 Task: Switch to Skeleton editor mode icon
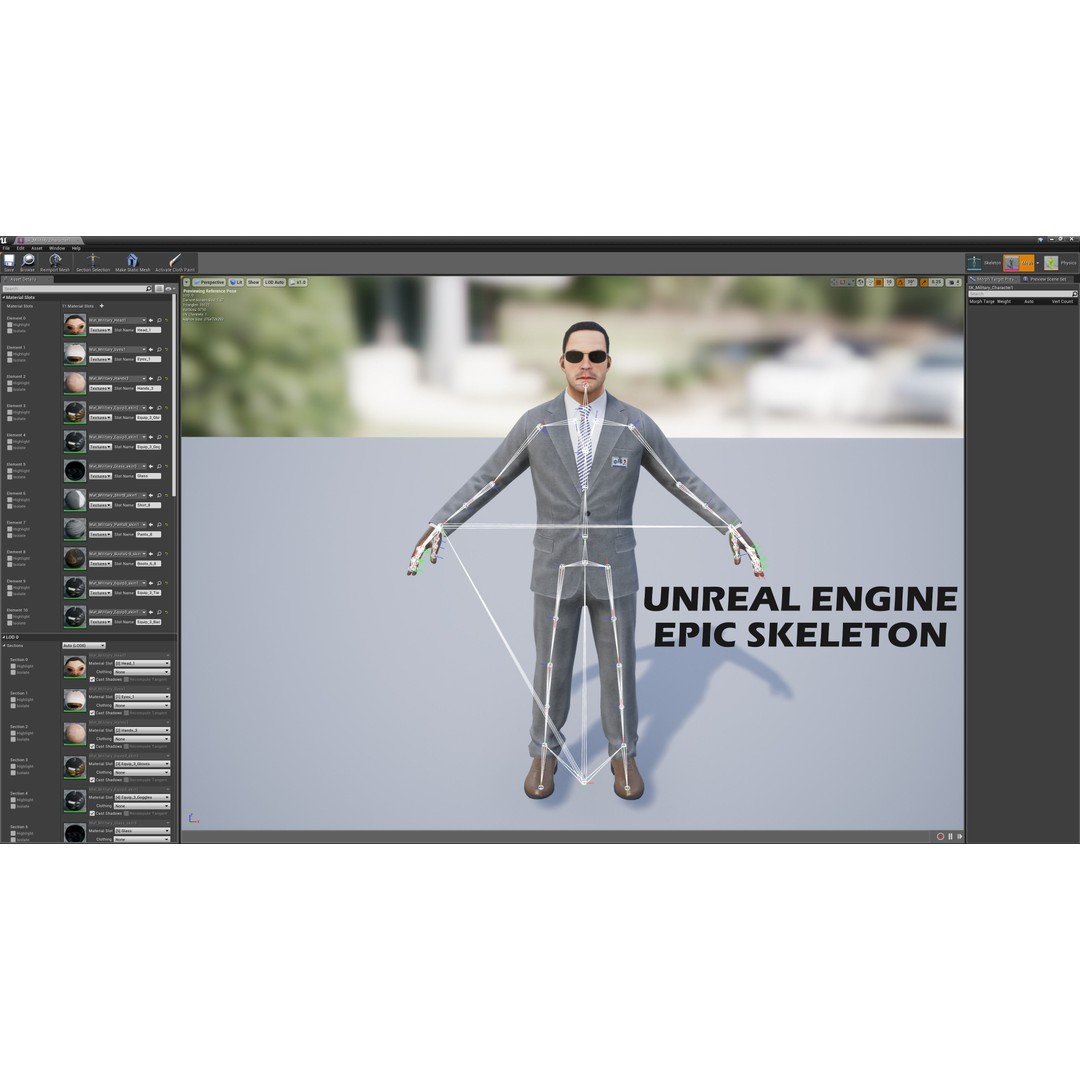[974, 262]
